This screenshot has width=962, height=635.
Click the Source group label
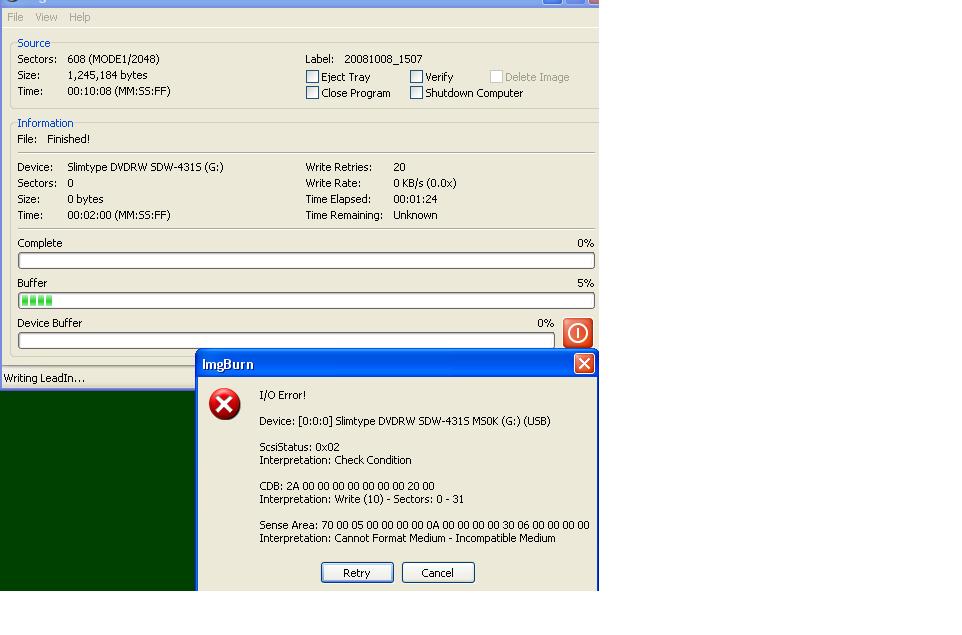(34, 43)
